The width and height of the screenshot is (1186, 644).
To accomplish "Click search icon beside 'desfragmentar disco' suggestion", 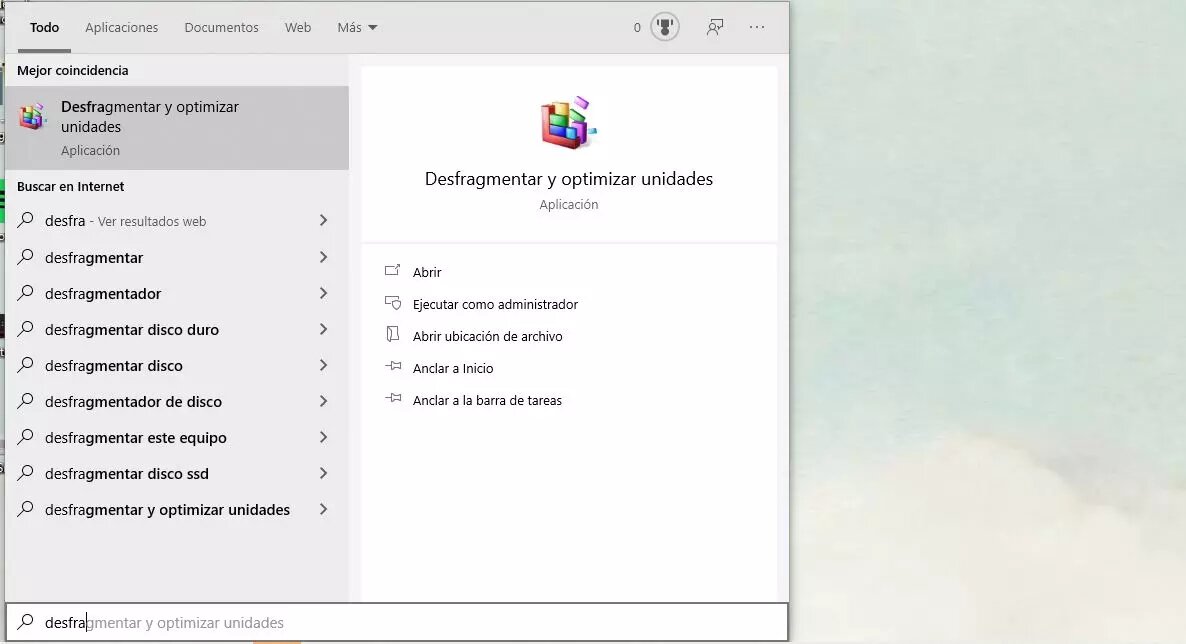I will pyautogui.click(x=25, y=365).
